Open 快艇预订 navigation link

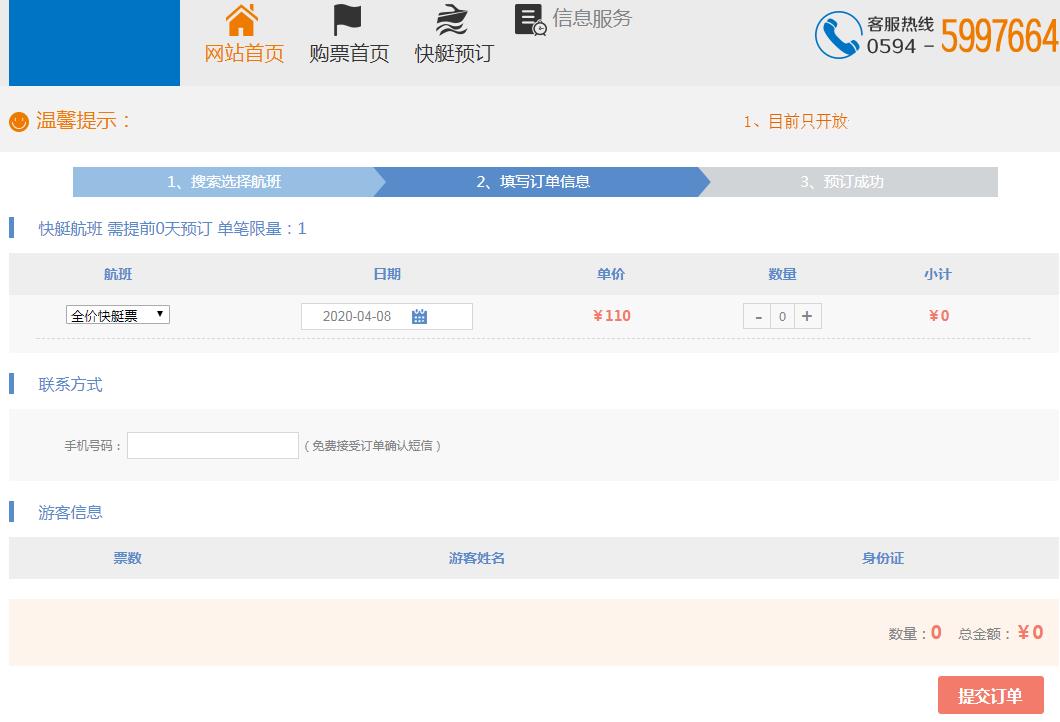[x=454, y=53]
